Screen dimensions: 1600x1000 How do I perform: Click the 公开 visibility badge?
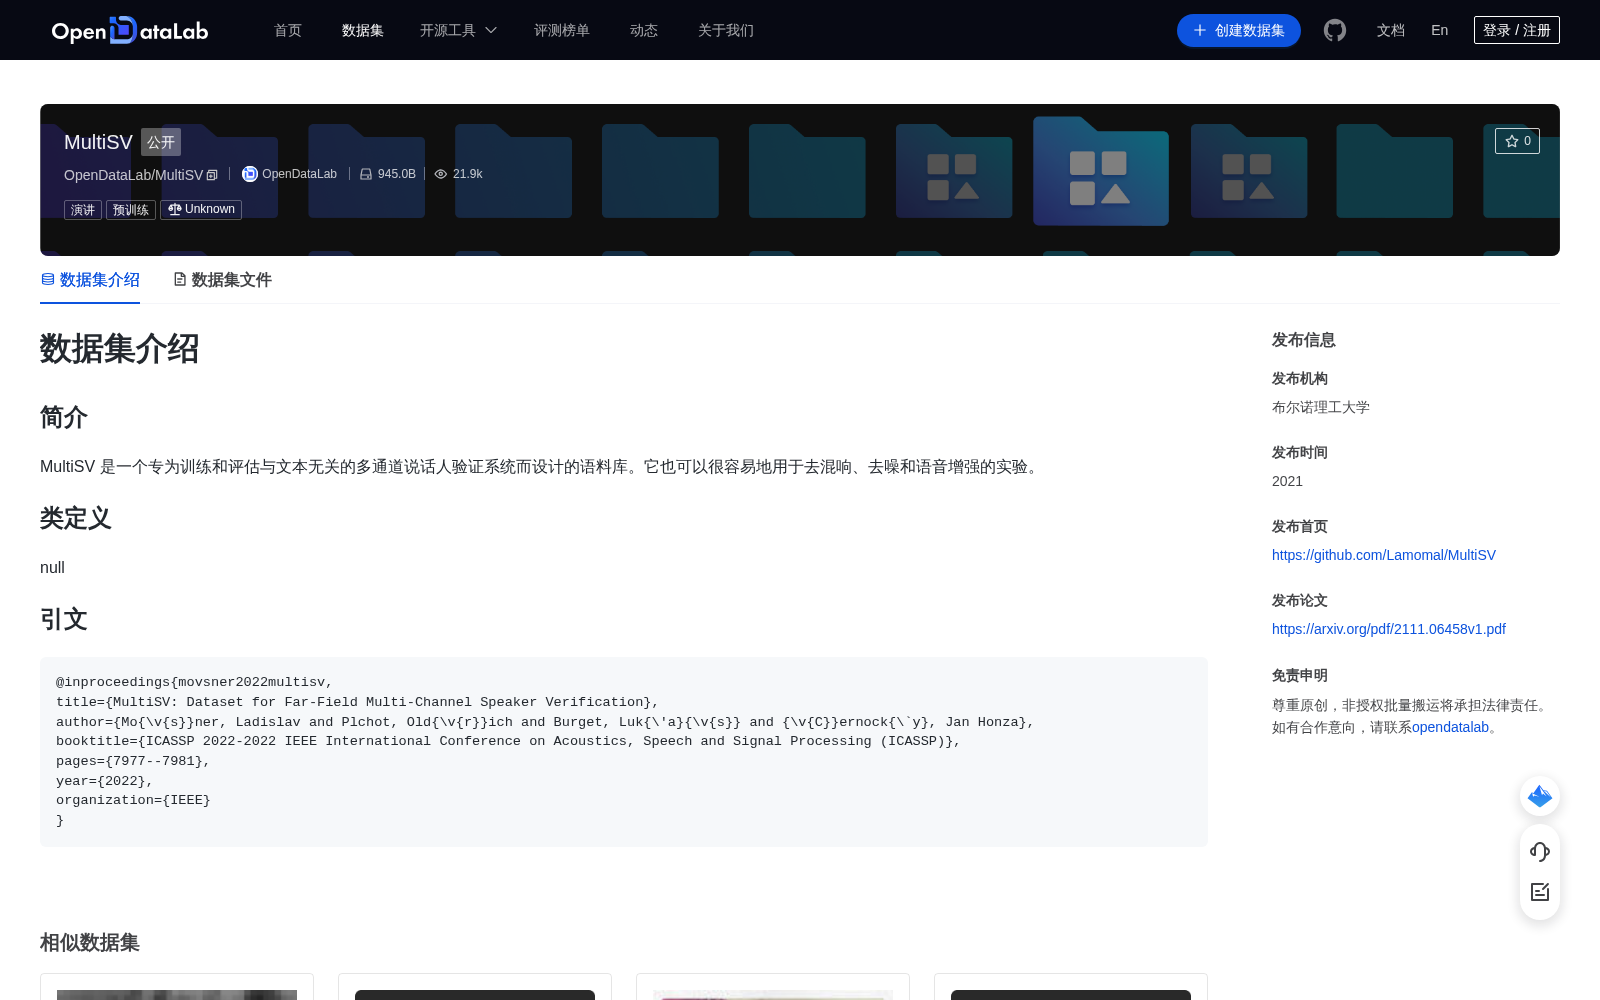click(x=161, y=142)
